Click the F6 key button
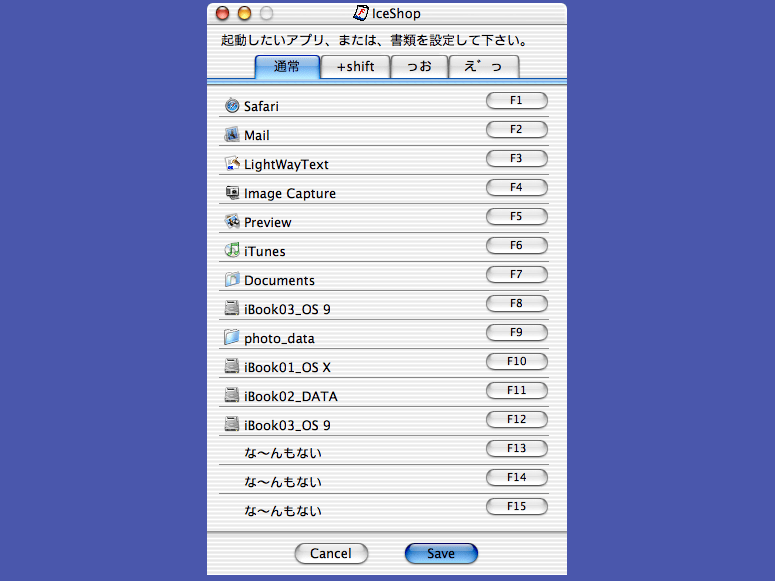The image size is (775, 581). point(517,245)
